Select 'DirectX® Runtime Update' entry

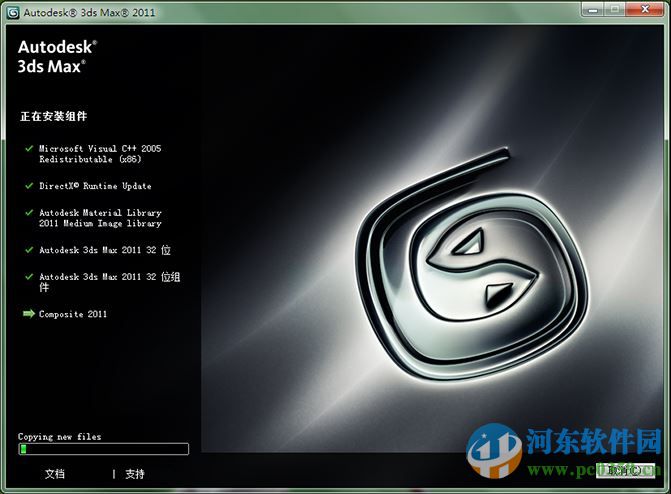point(95,186)
